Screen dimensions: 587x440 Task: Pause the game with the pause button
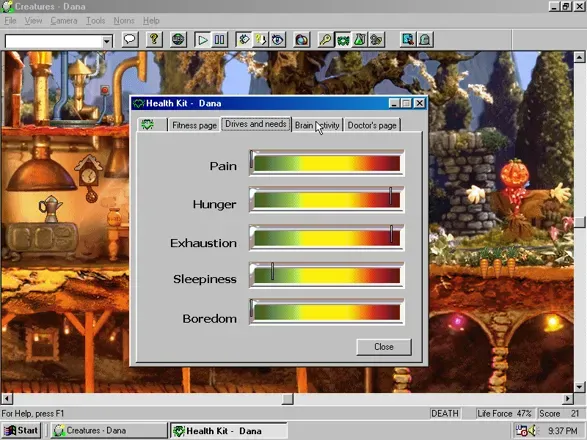click(x=219, y=40)
